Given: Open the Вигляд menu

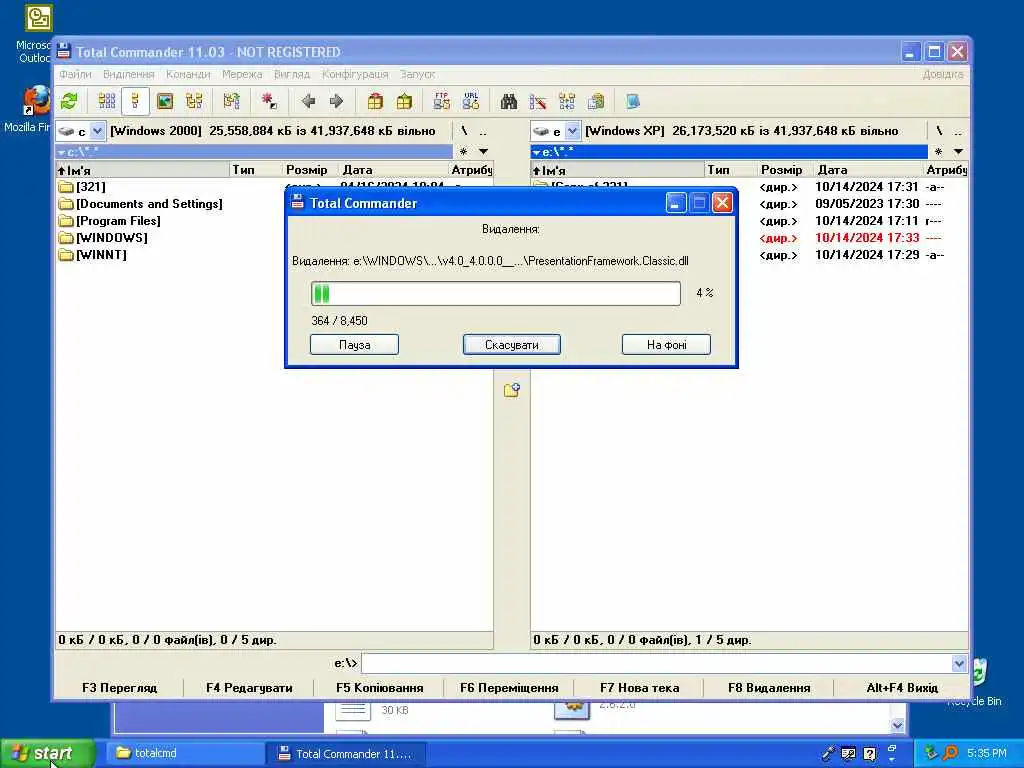Looking at the screenshot, I should [x=292, y=74].
